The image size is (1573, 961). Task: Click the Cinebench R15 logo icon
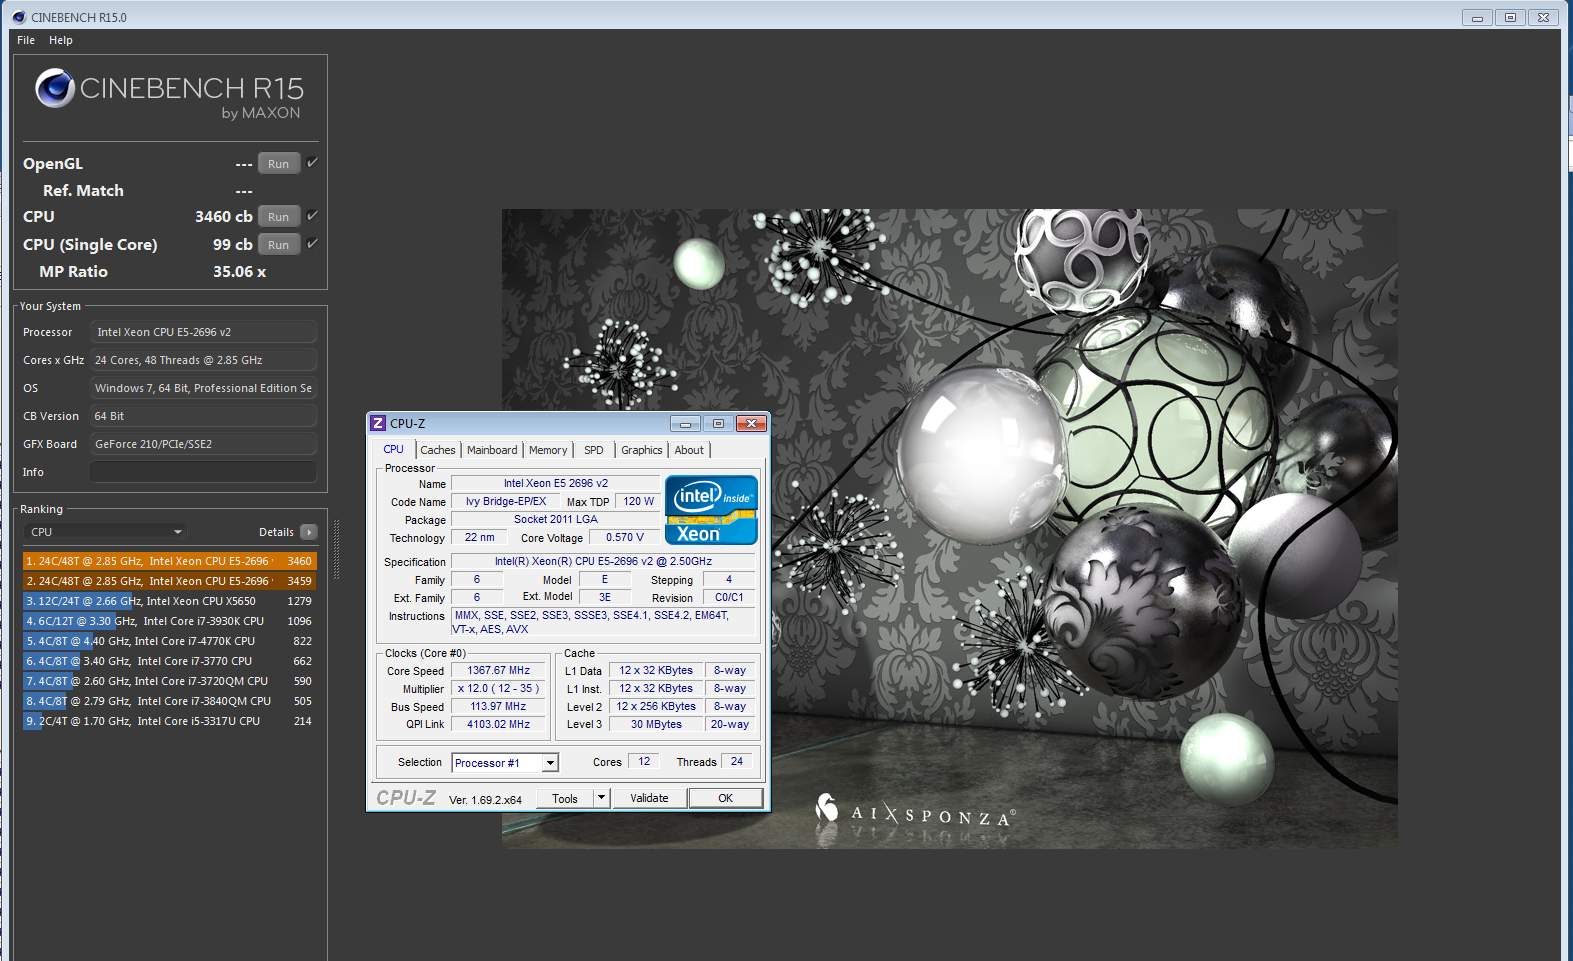[55, 89]
